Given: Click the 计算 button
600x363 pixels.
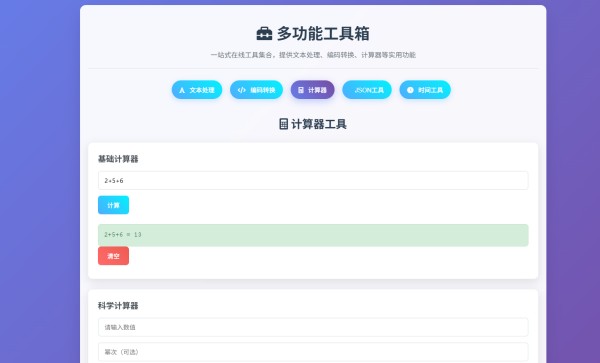Looking at the screenshot, I should (113, 205).
